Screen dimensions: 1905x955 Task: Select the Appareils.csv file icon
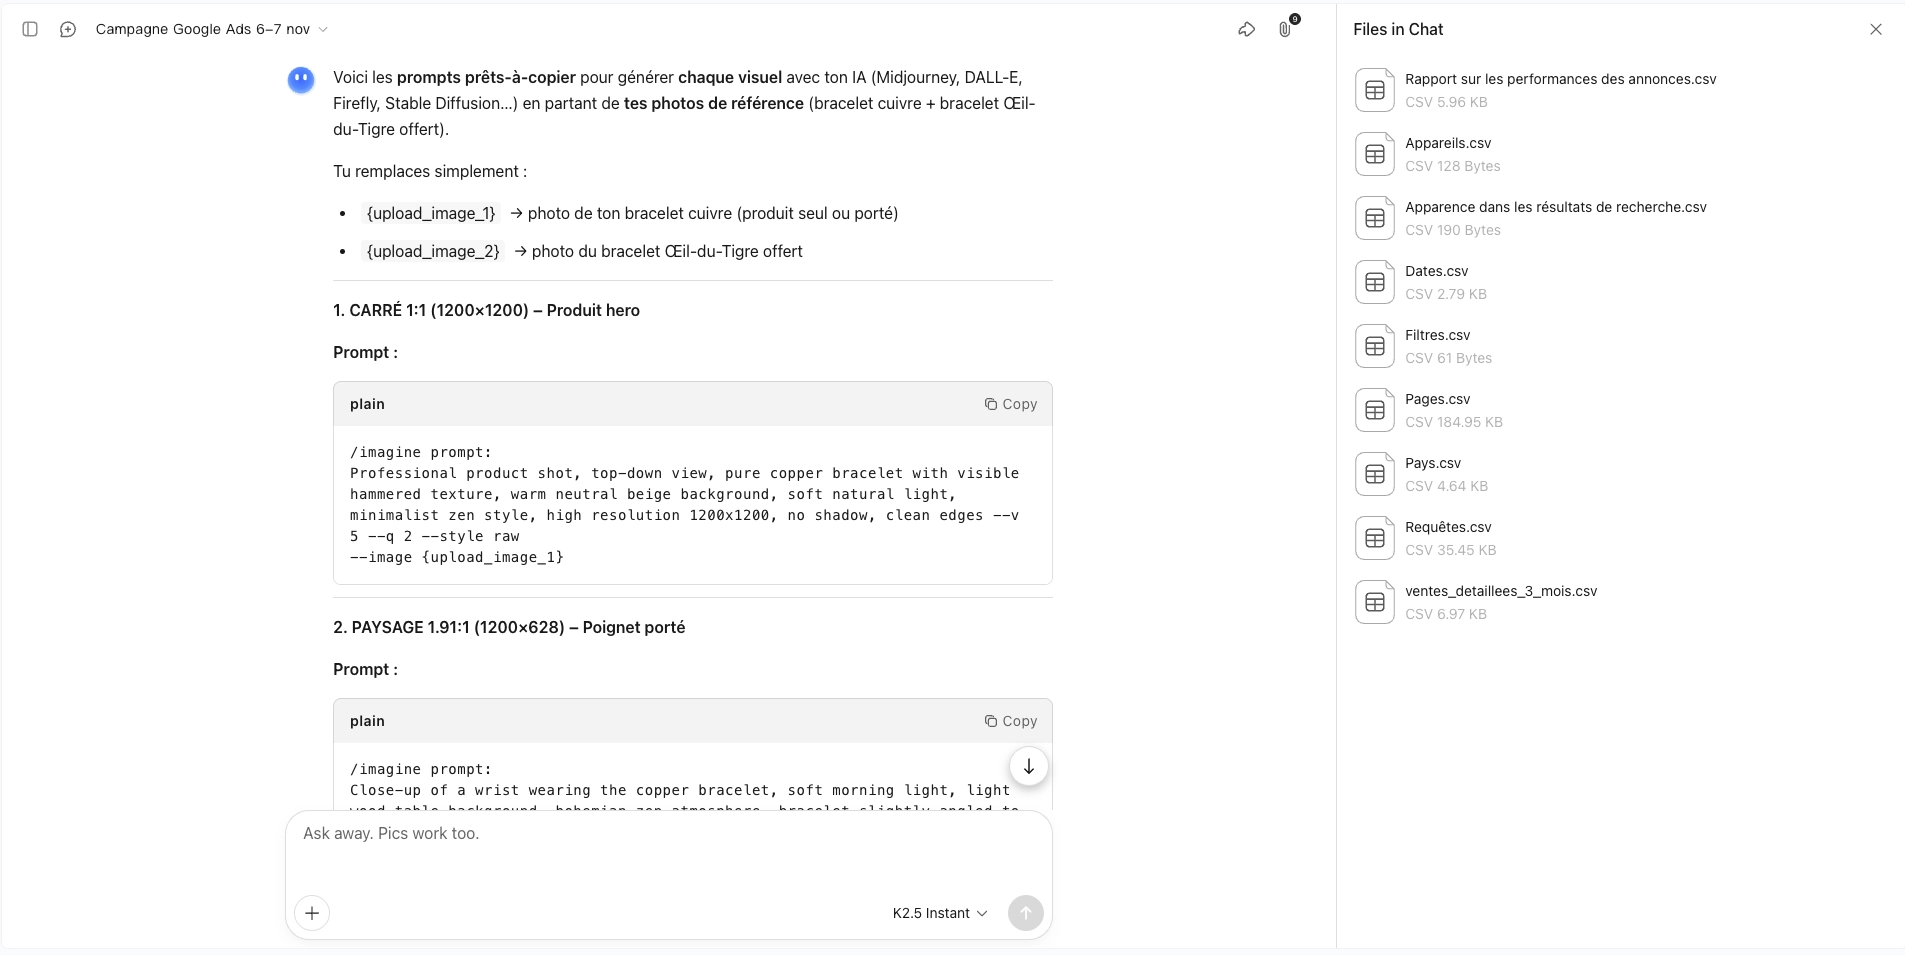(x=1374, y=153)
